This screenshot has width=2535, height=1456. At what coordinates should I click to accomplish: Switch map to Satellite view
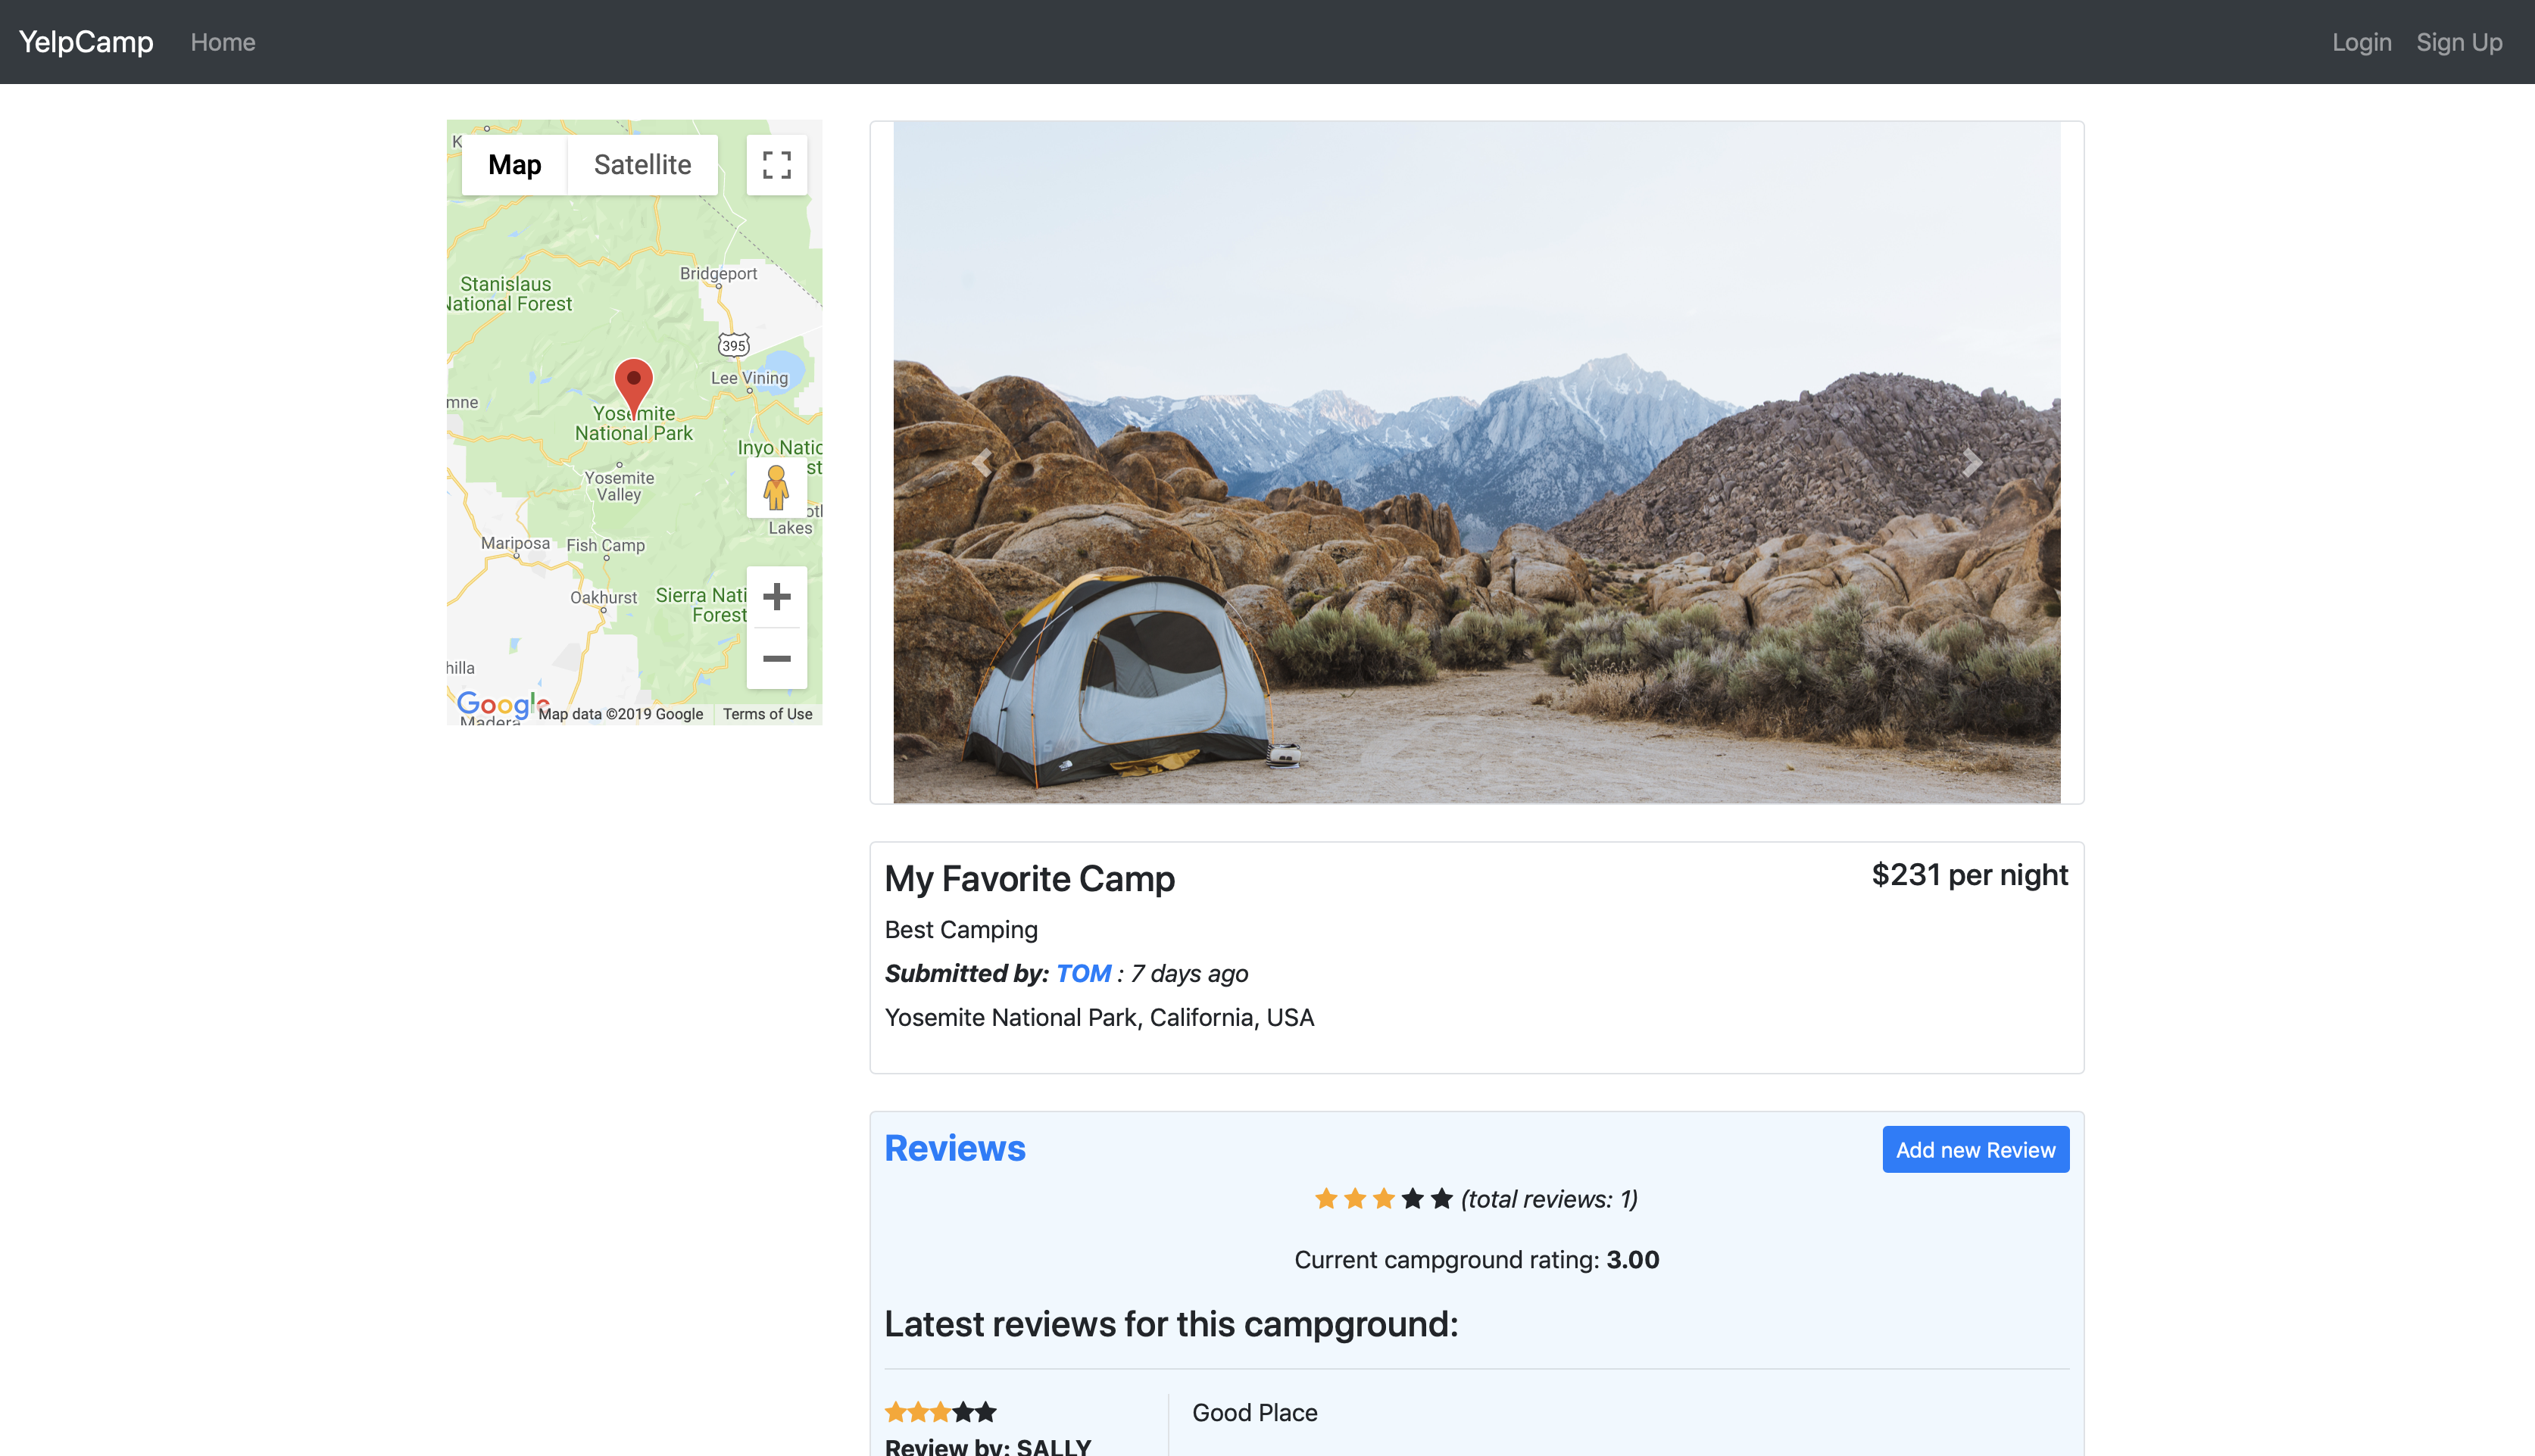642,165
